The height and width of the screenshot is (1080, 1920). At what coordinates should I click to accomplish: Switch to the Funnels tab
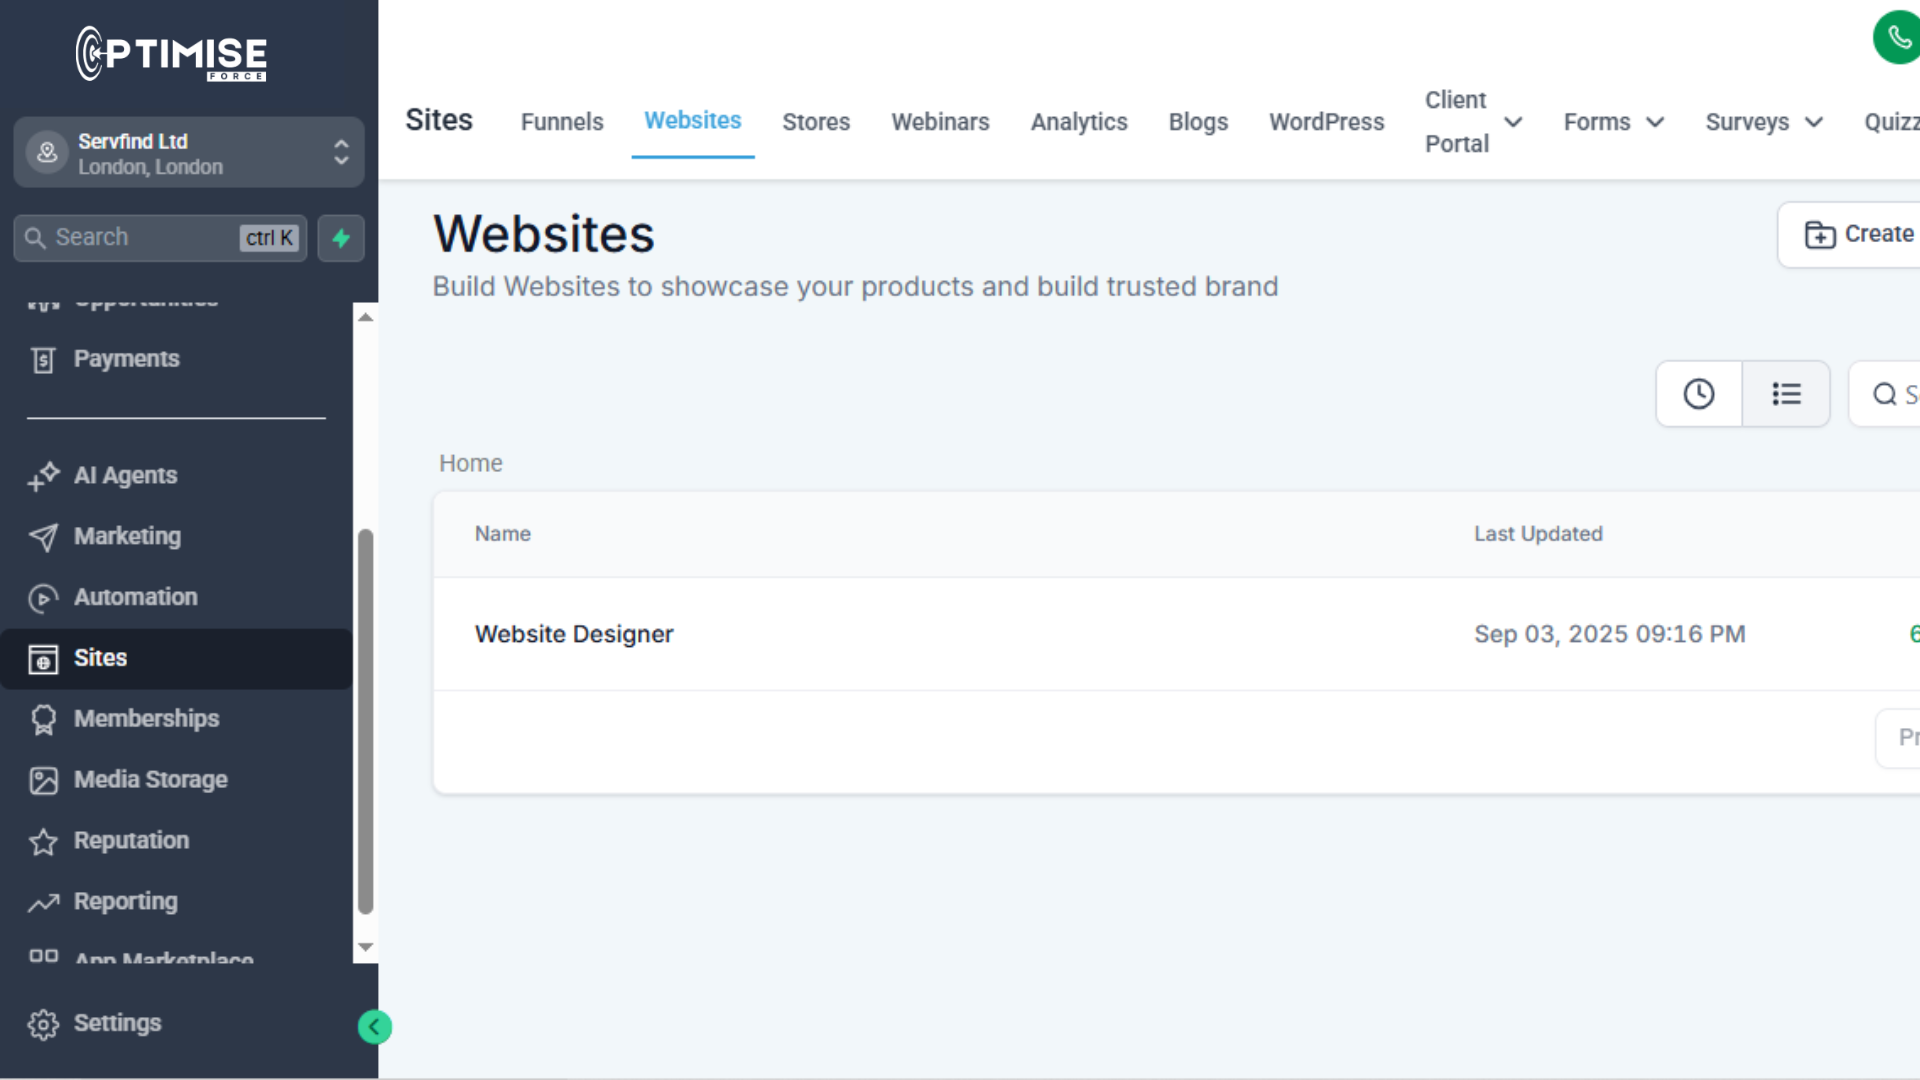pyautogui.click(x=562, y=122)
